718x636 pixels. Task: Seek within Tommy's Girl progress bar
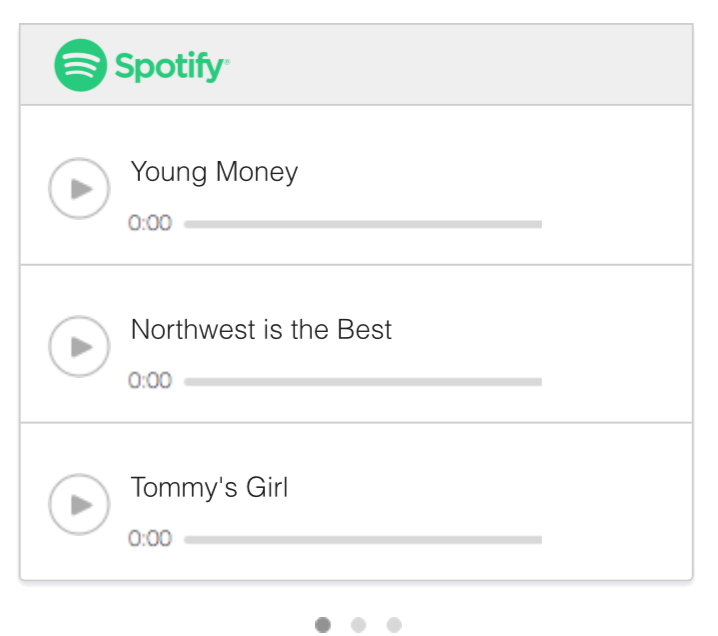(362, 540)
